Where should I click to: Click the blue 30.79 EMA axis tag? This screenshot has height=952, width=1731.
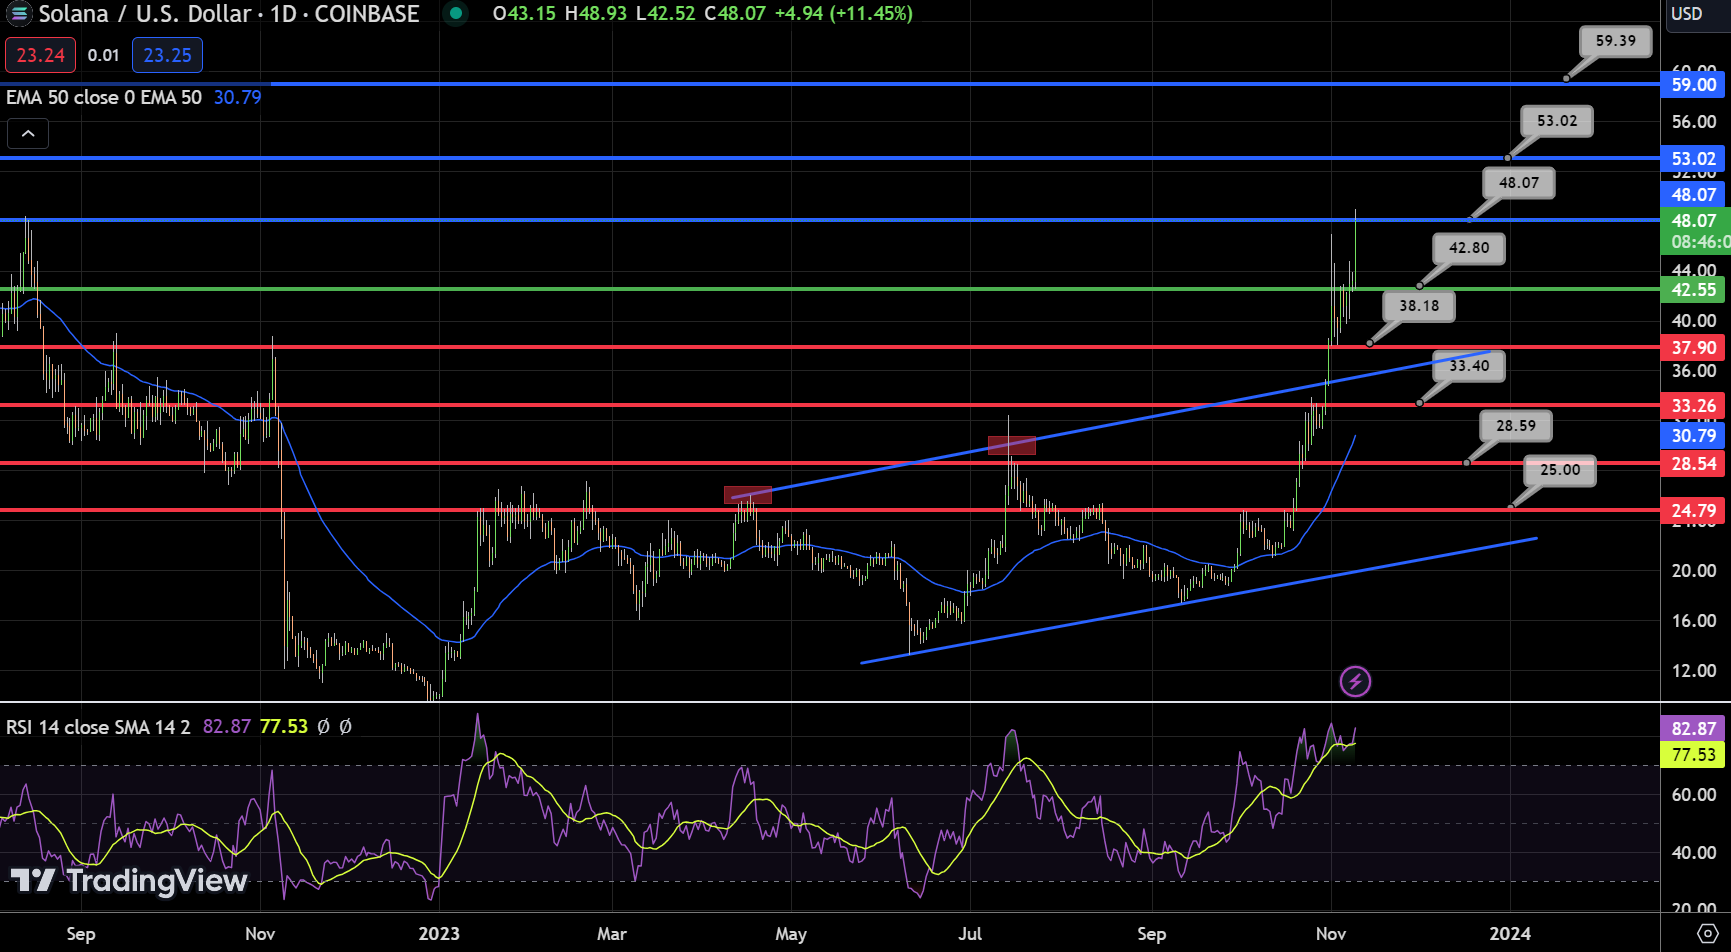[x=1693, y=436]
